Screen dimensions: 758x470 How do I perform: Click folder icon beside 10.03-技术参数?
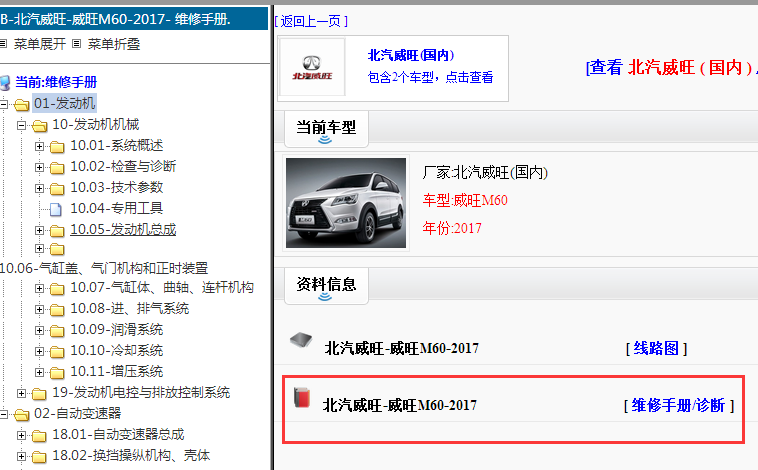[x=57, y=188]
